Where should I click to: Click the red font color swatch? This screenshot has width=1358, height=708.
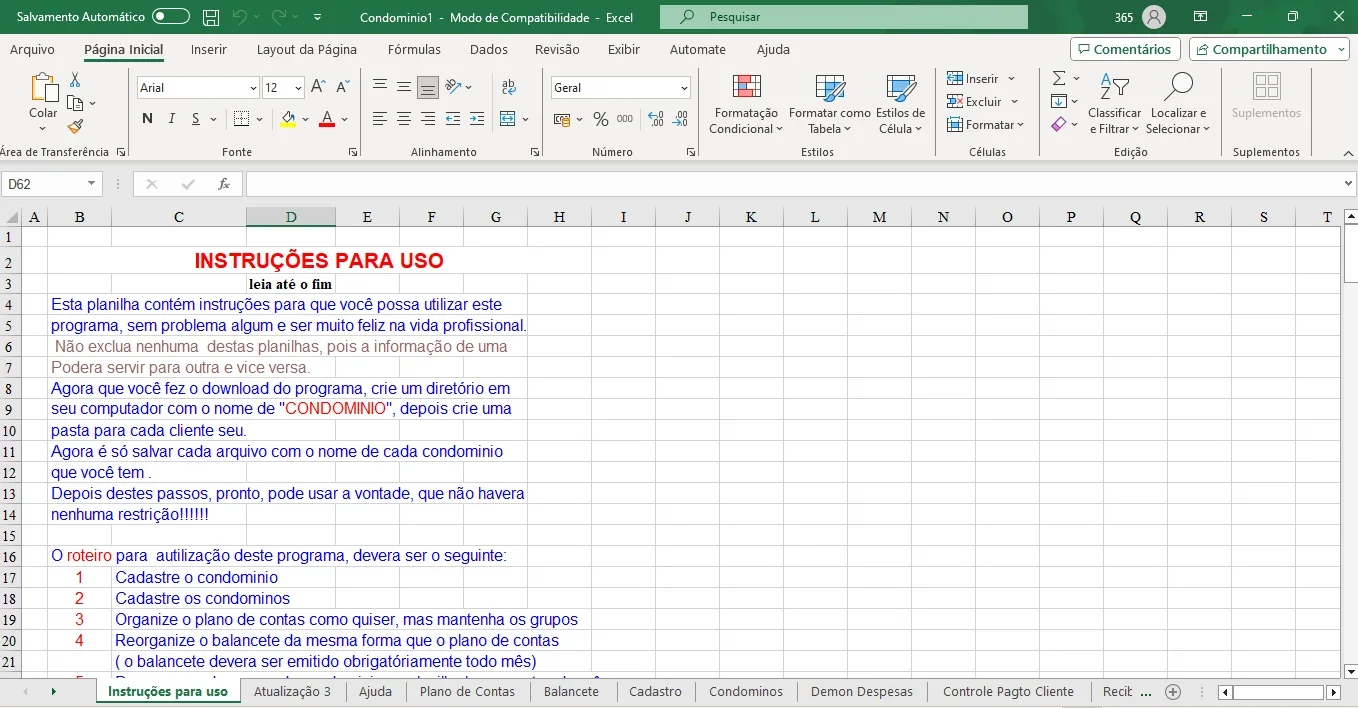[x=326, y=119]
